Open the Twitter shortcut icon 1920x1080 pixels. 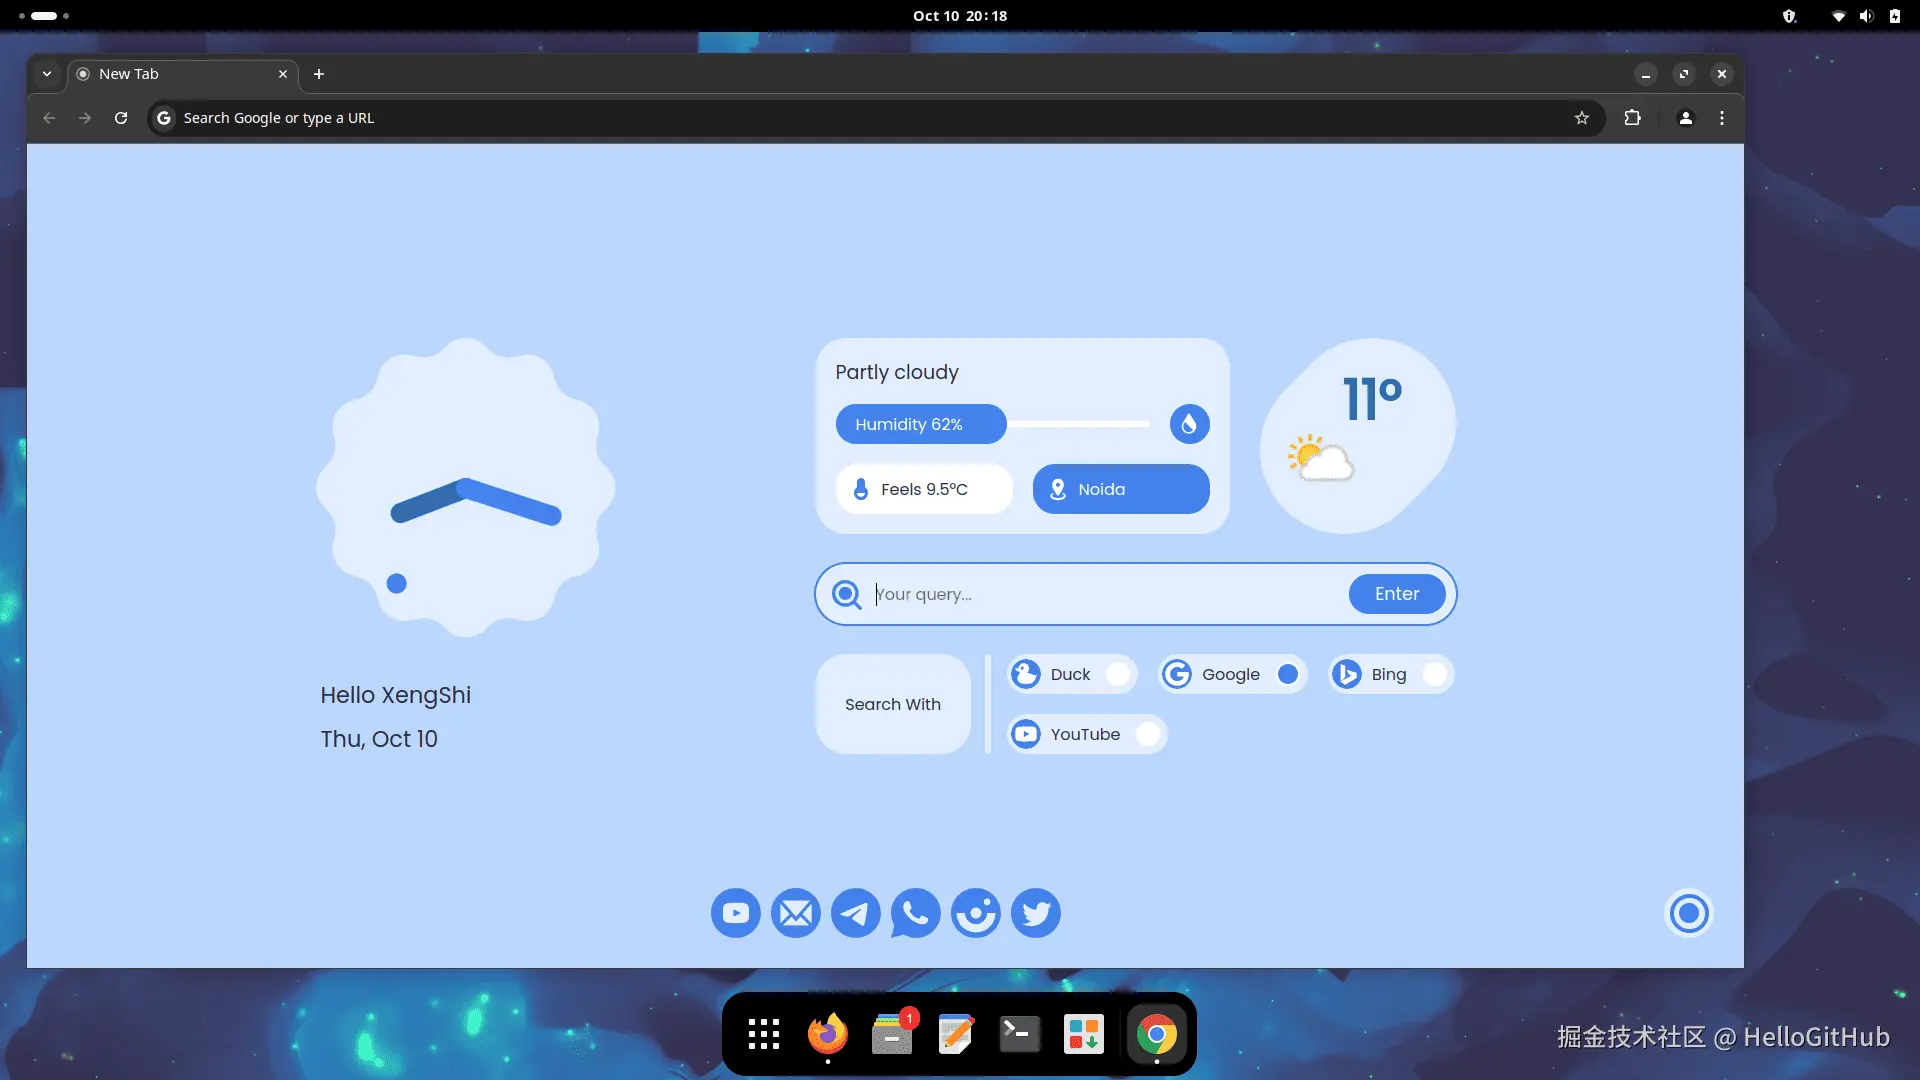tap(1036, 913)
